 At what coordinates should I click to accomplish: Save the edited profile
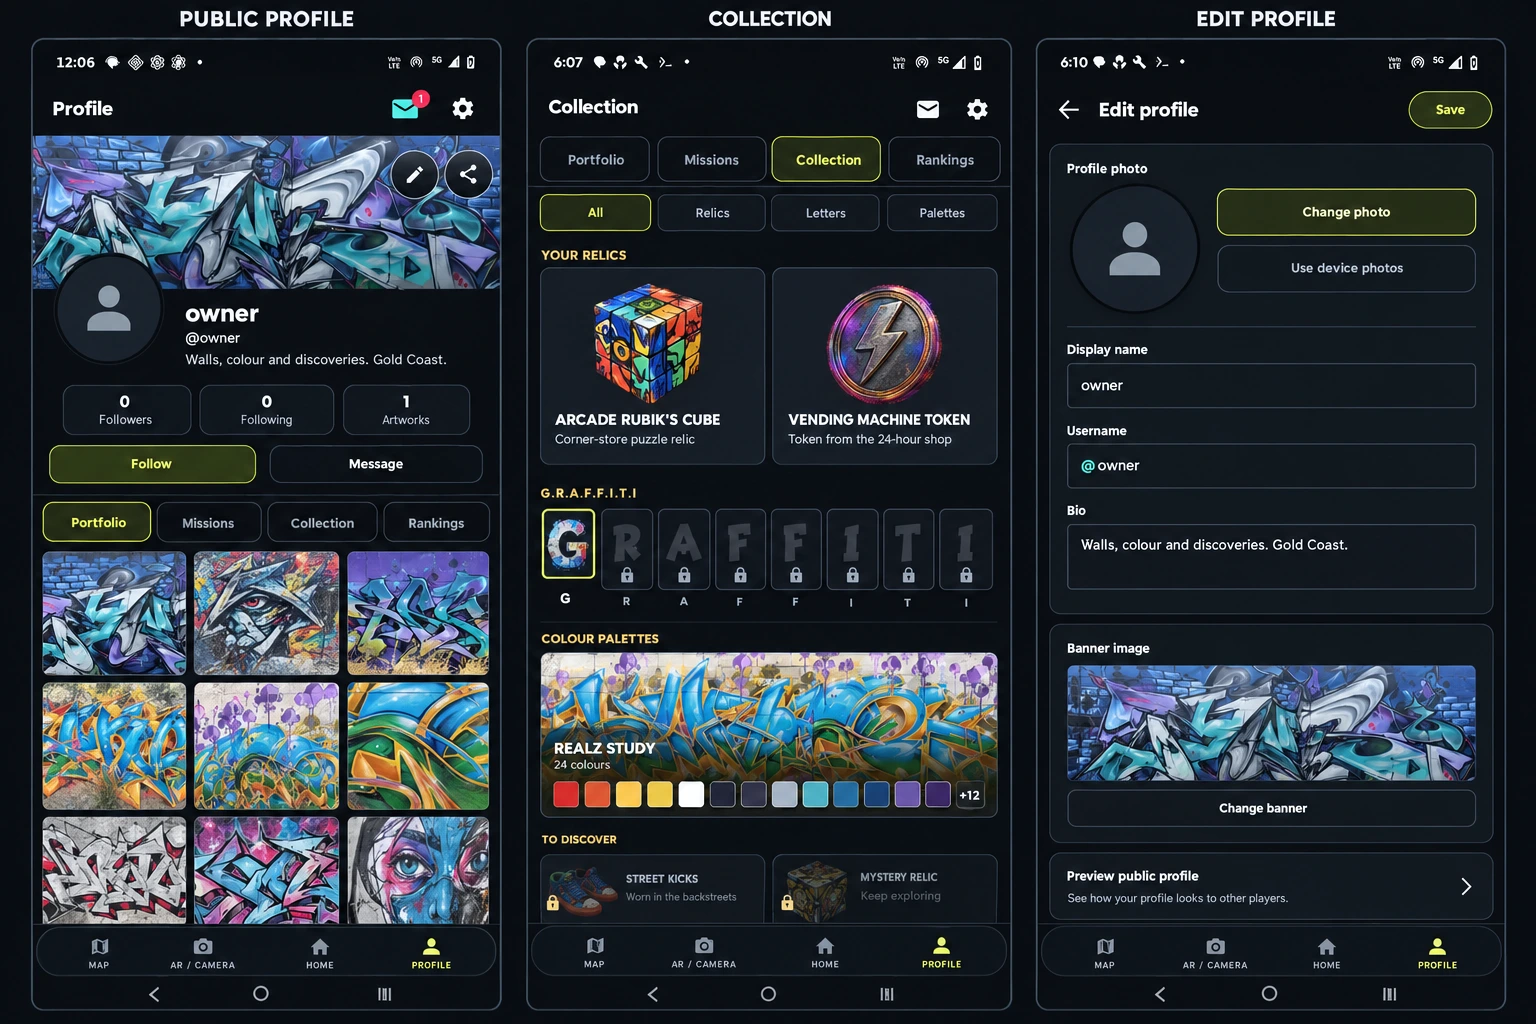tap(1450, 110)
